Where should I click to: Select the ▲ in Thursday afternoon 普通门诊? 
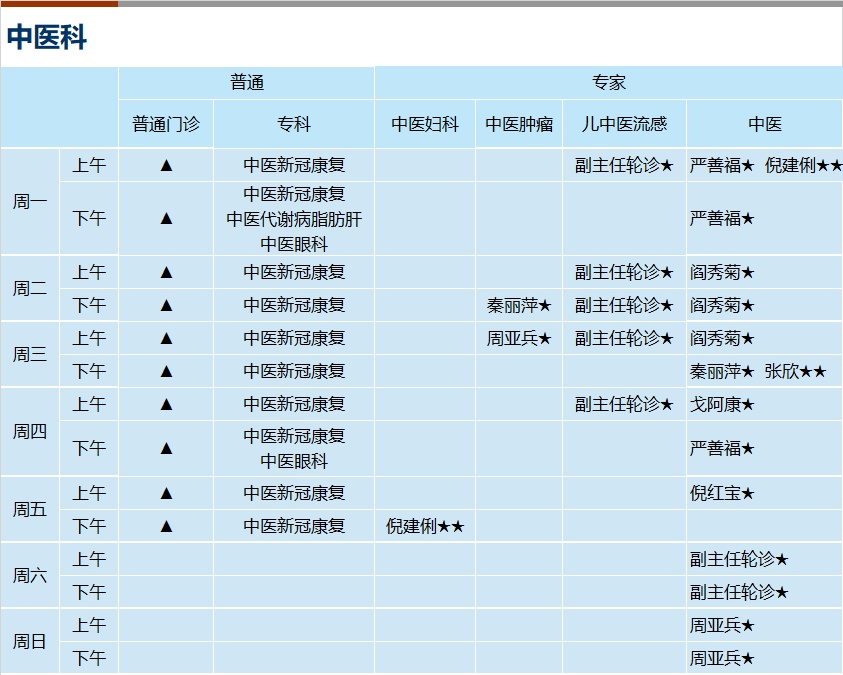coord(166,449)
